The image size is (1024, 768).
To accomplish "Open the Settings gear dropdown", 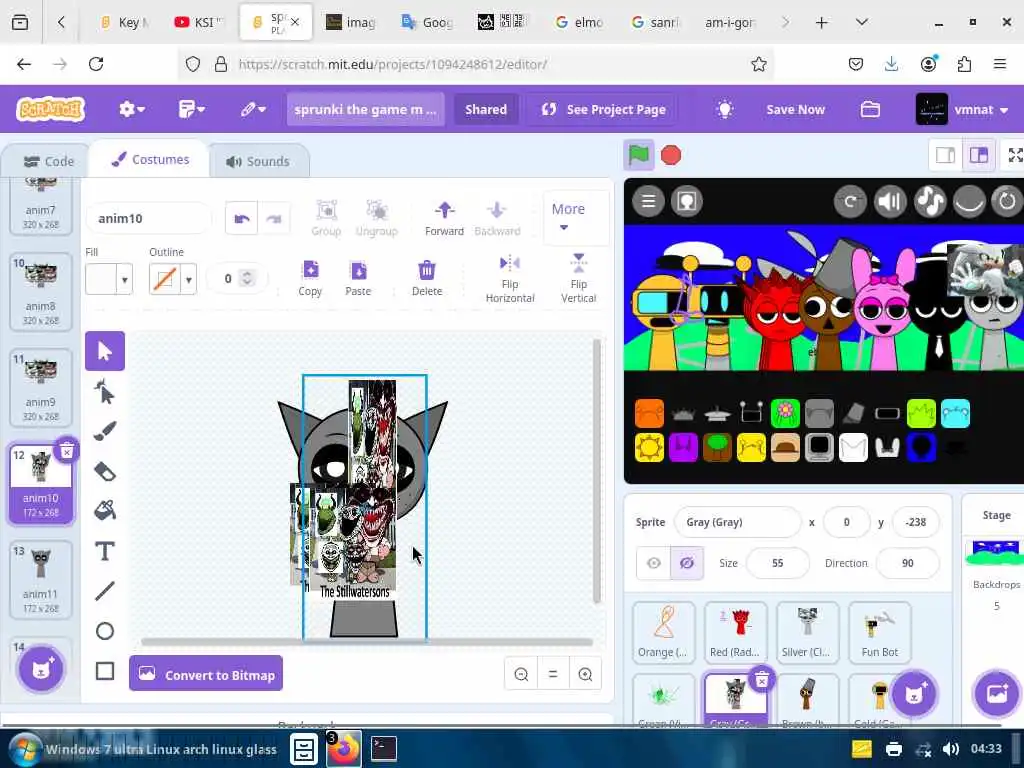I will (x=131, y=109).
